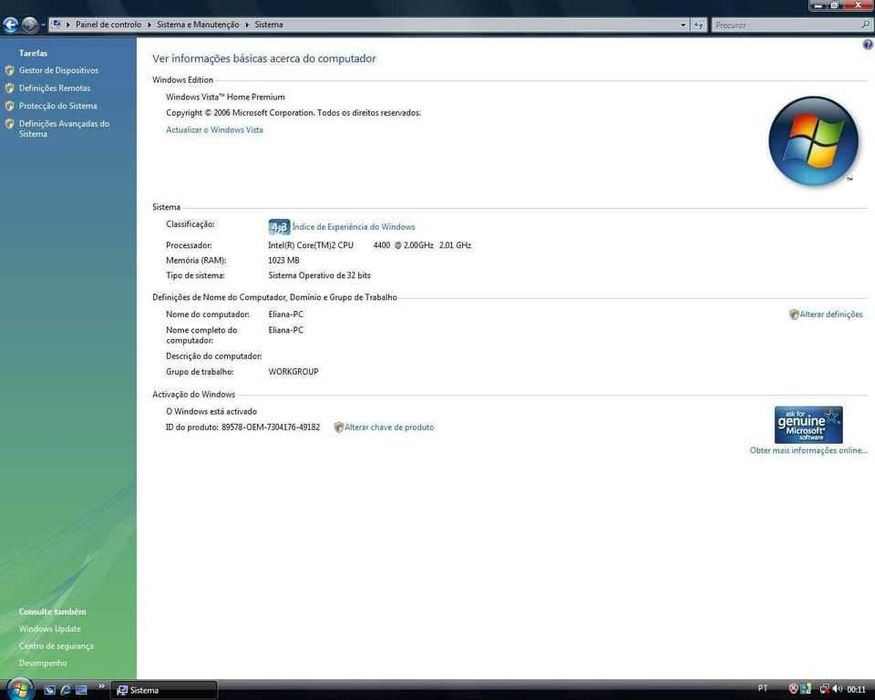Click green tray icon next to security alert

tap(806, 689)
